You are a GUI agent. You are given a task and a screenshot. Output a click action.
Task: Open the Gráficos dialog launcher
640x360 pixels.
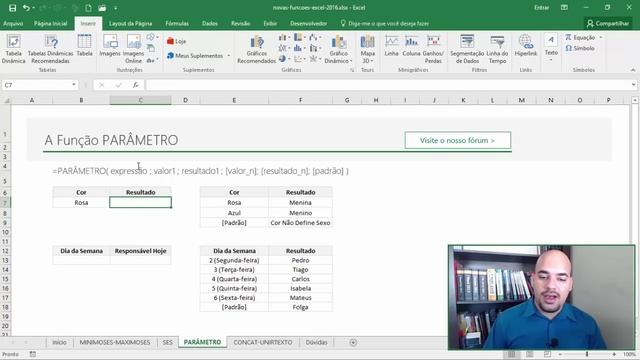point(352,70)
